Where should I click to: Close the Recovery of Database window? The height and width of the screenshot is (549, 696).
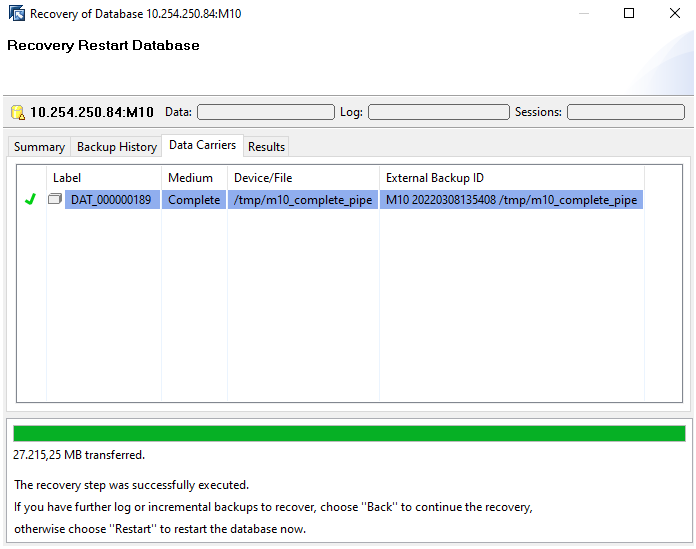point(674,14)
